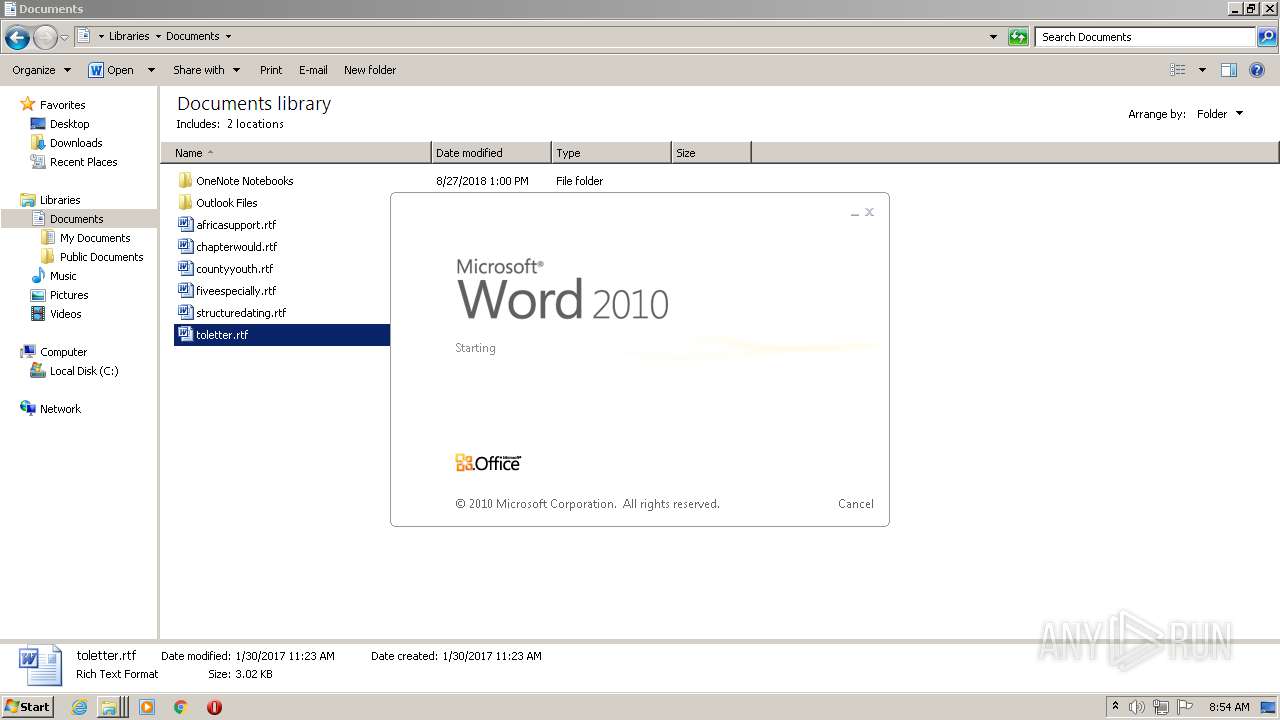Click the Libraries dropdown arrow in address bar
The image size is (1280, 720).
pos(158,36)
